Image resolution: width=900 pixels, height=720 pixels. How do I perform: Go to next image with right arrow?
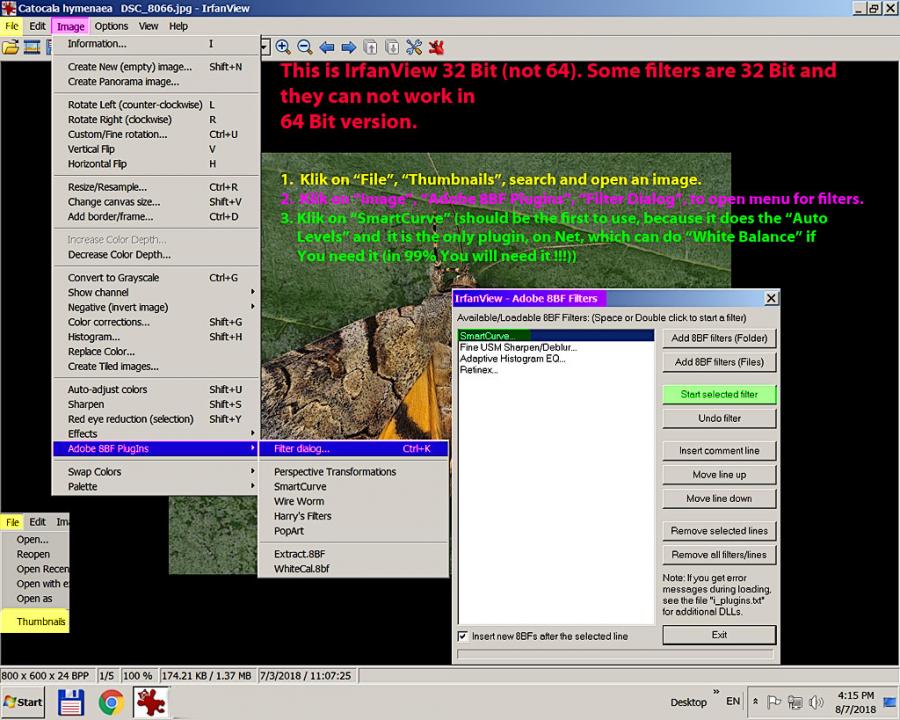click(348, 47)
